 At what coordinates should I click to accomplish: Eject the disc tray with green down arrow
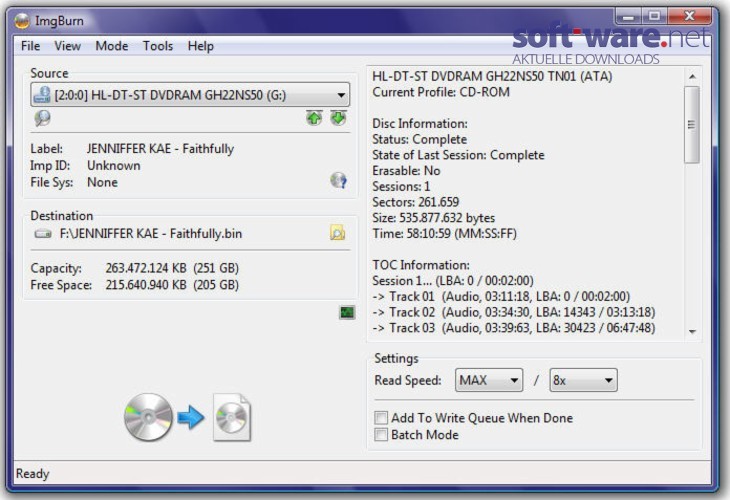(x=338, y=118)
